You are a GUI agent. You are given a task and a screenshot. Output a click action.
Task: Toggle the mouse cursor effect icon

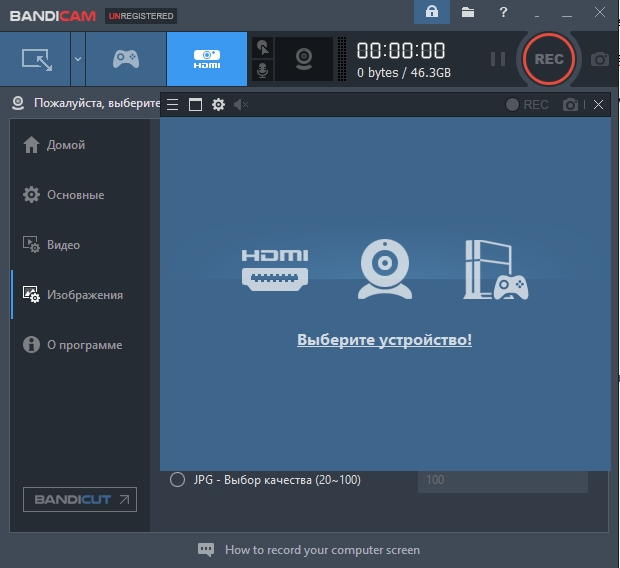coord(263,48)
